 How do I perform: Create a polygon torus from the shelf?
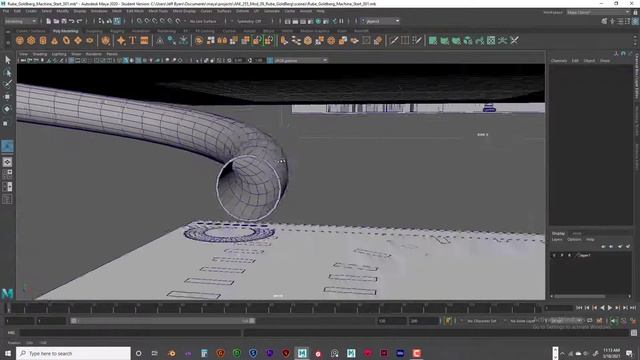pyautogui.click(x=66, y=40)
